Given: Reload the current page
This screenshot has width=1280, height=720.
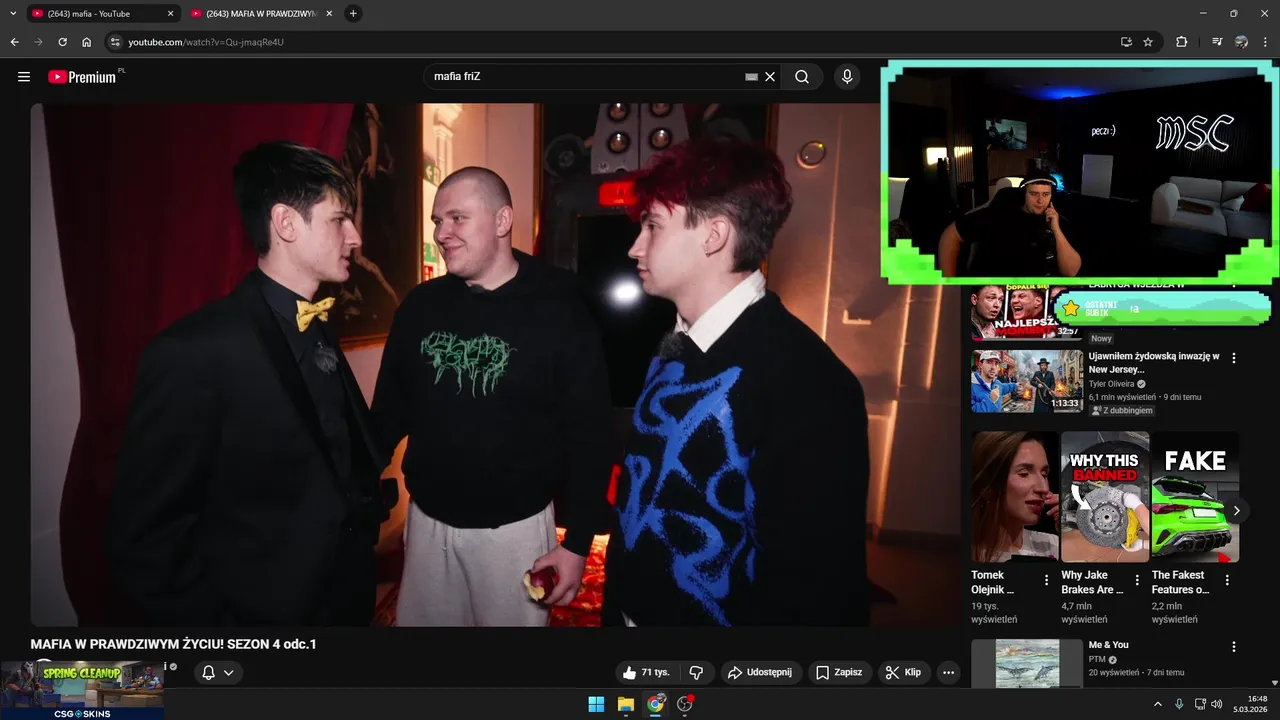Looking at the screenshot, I should pos(62,42).
